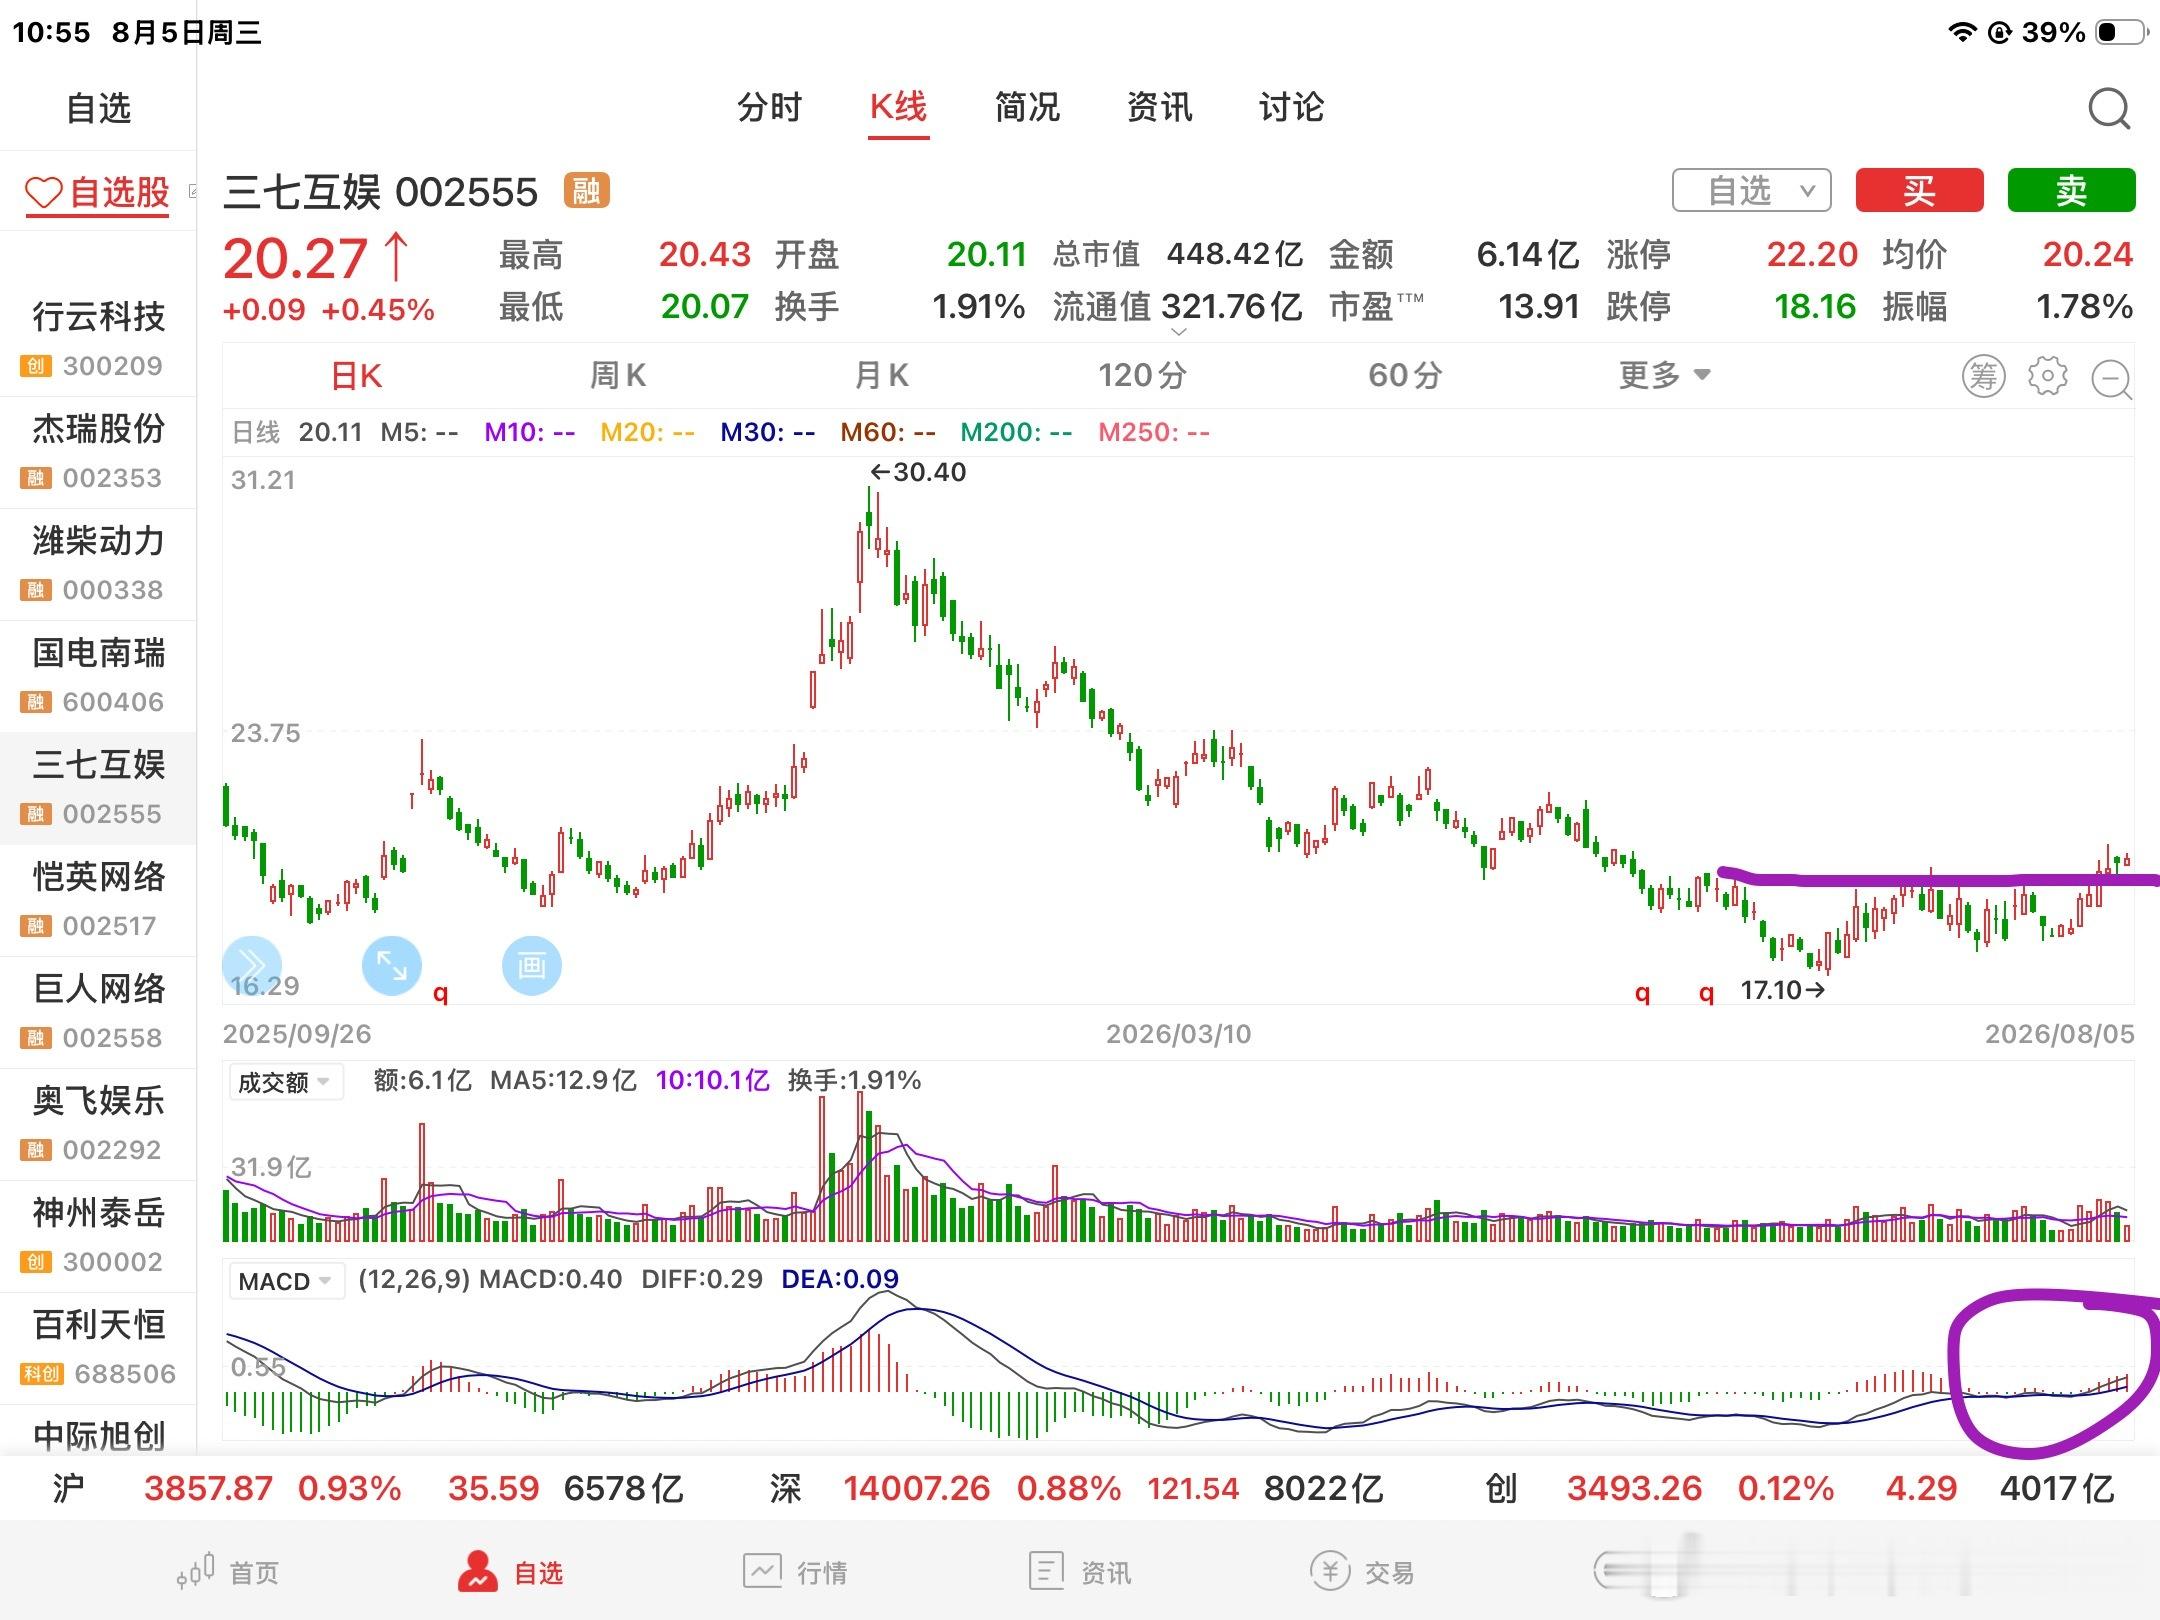
Task: Change the MACD indicator selector
Action: pyautogui.click(x=286, y=1281)
